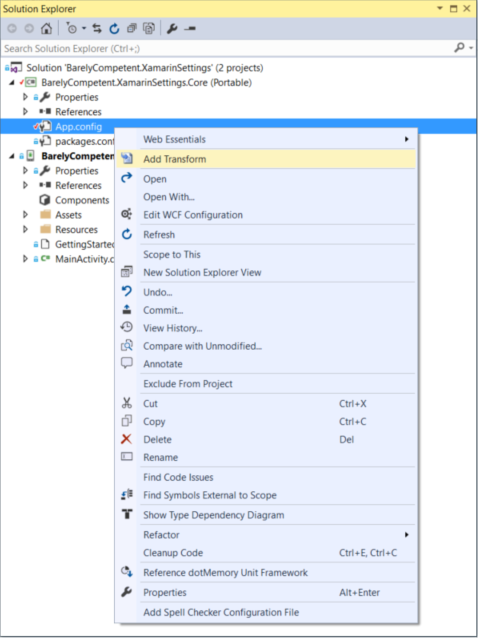Choose Commit... from the menu

coord(266,310)
